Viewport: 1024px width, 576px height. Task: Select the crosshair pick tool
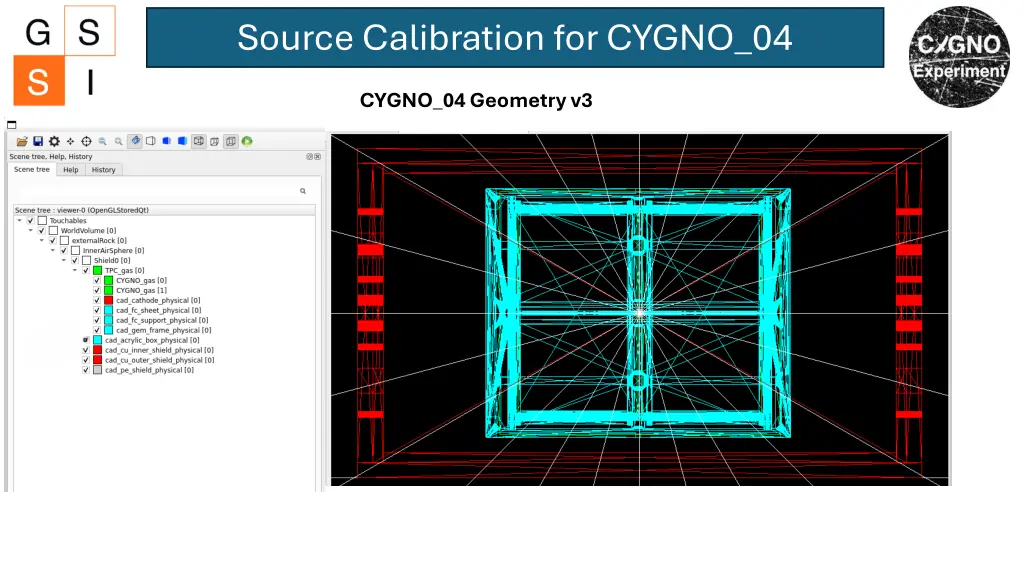pyautogui.click(x=86, y=142)
